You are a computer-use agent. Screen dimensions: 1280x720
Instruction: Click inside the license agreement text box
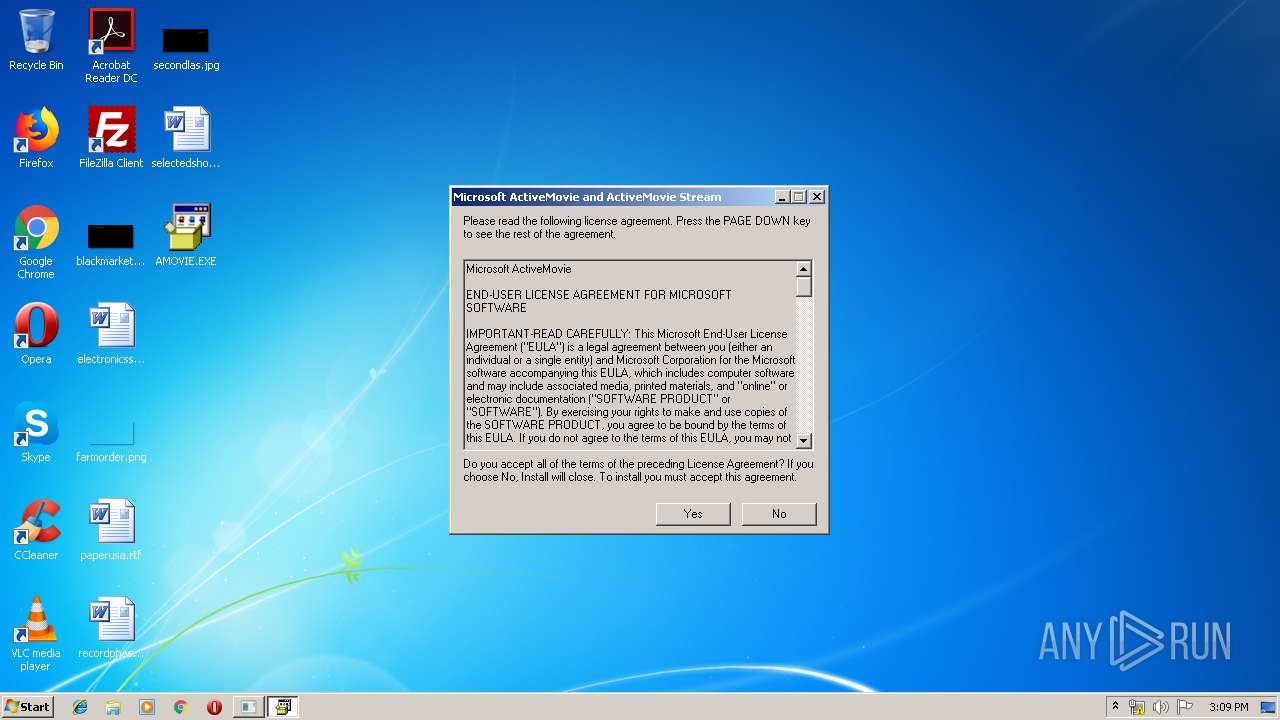click(630, 355)
